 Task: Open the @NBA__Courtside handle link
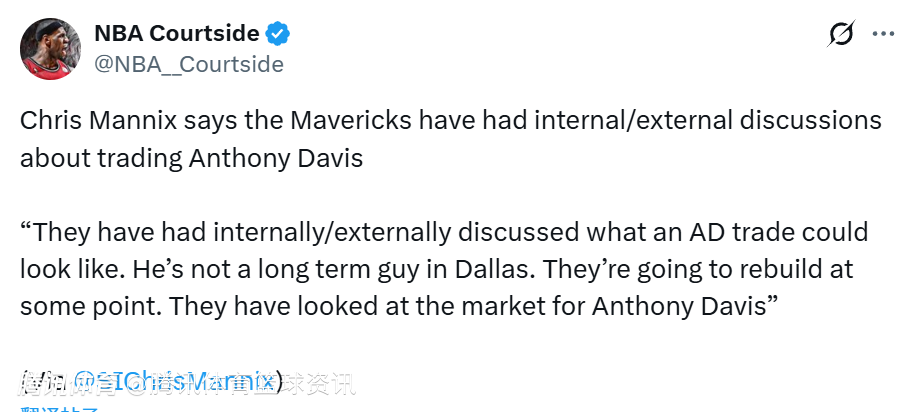pos(188,64)
